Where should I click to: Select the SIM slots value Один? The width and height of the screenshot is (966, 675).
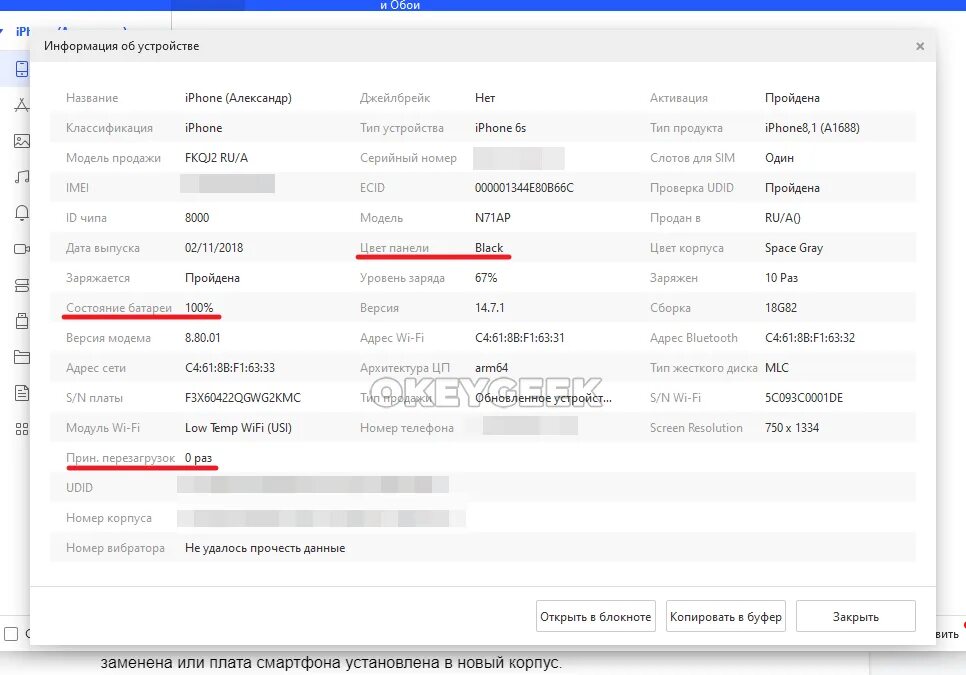(779, 158)
